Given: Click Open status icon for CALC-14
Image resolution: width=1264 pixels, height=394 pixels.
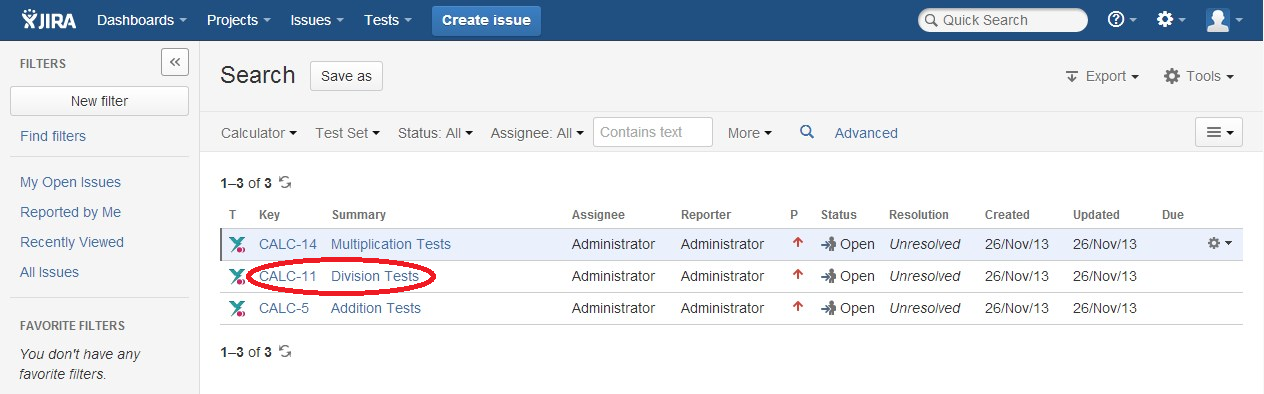Looking at the screenshot, I should (829, 244).
